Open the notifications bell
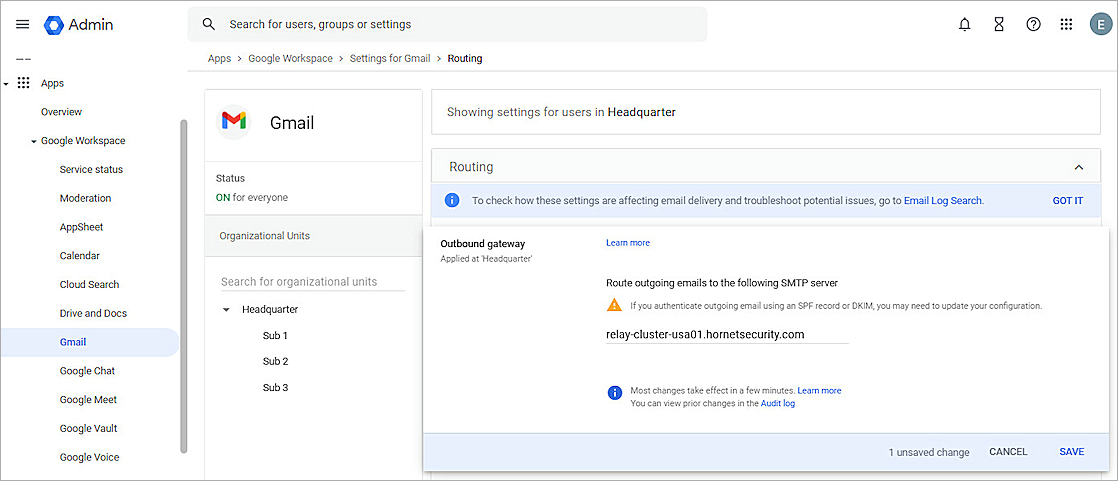This screenshot has height=481, width=1118. [964, 24]
